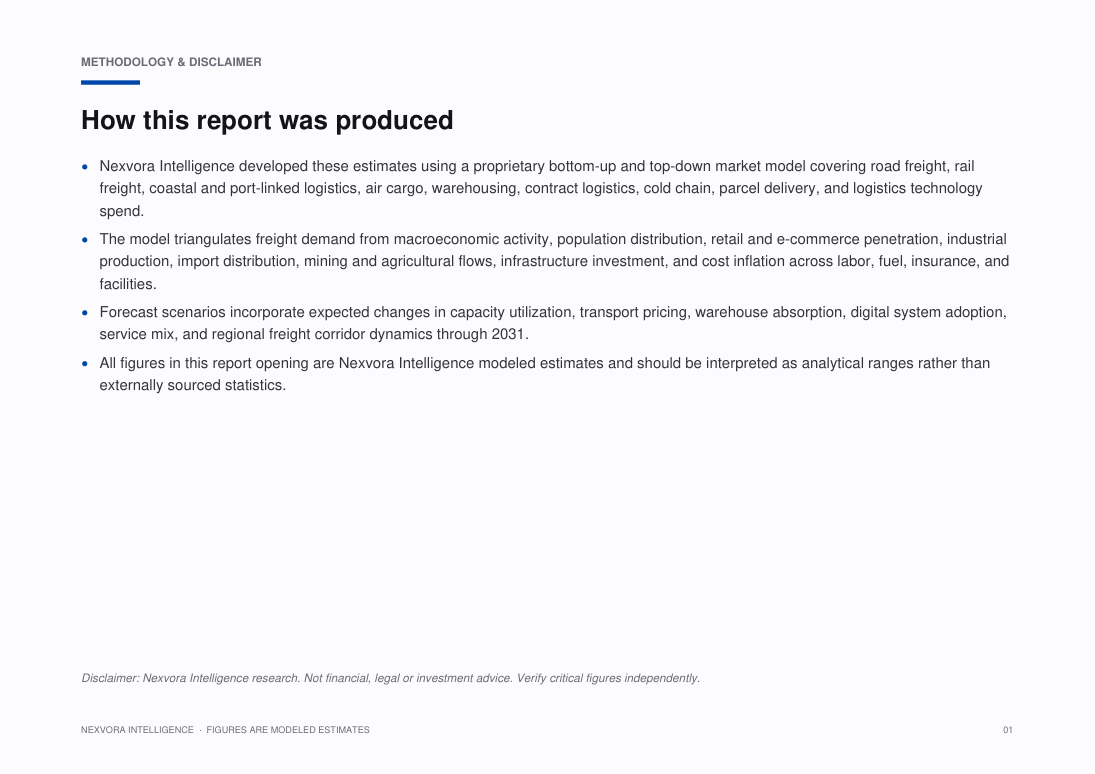Click the 'FIGURES ARE MODELED ESTIMATES' footer text
This screenshot has width=1095, height=774.
coord(288,730)
